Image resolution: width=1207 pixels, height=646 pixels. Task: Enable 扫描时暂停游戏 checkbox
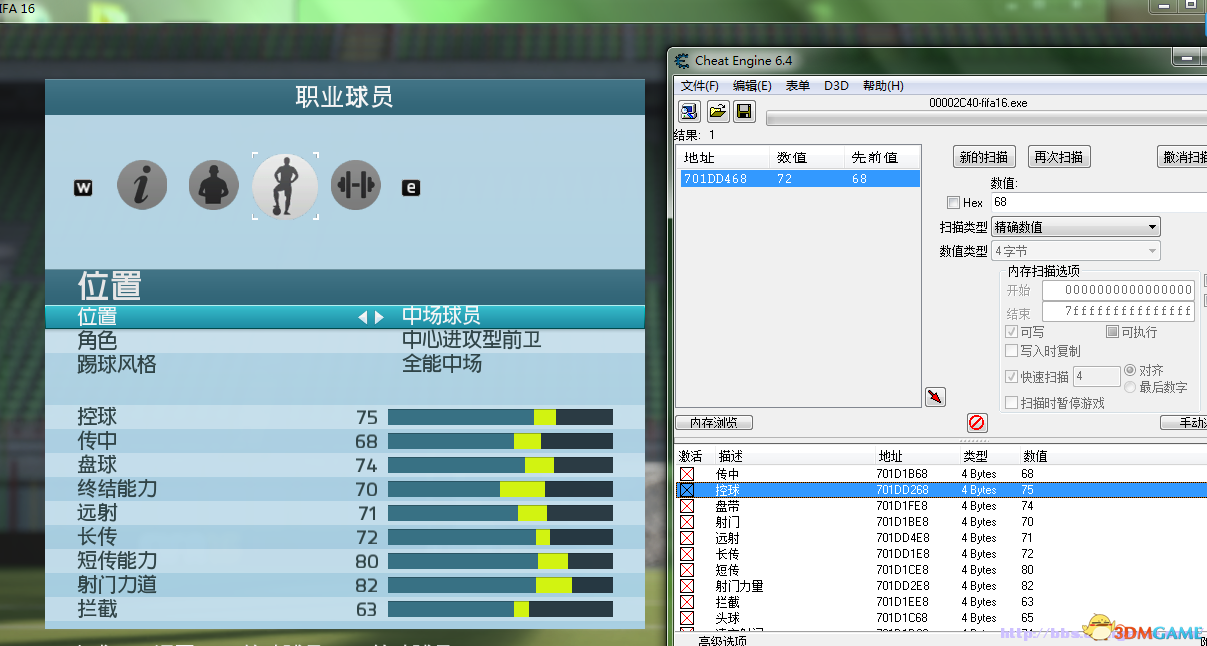point(1011,403)
